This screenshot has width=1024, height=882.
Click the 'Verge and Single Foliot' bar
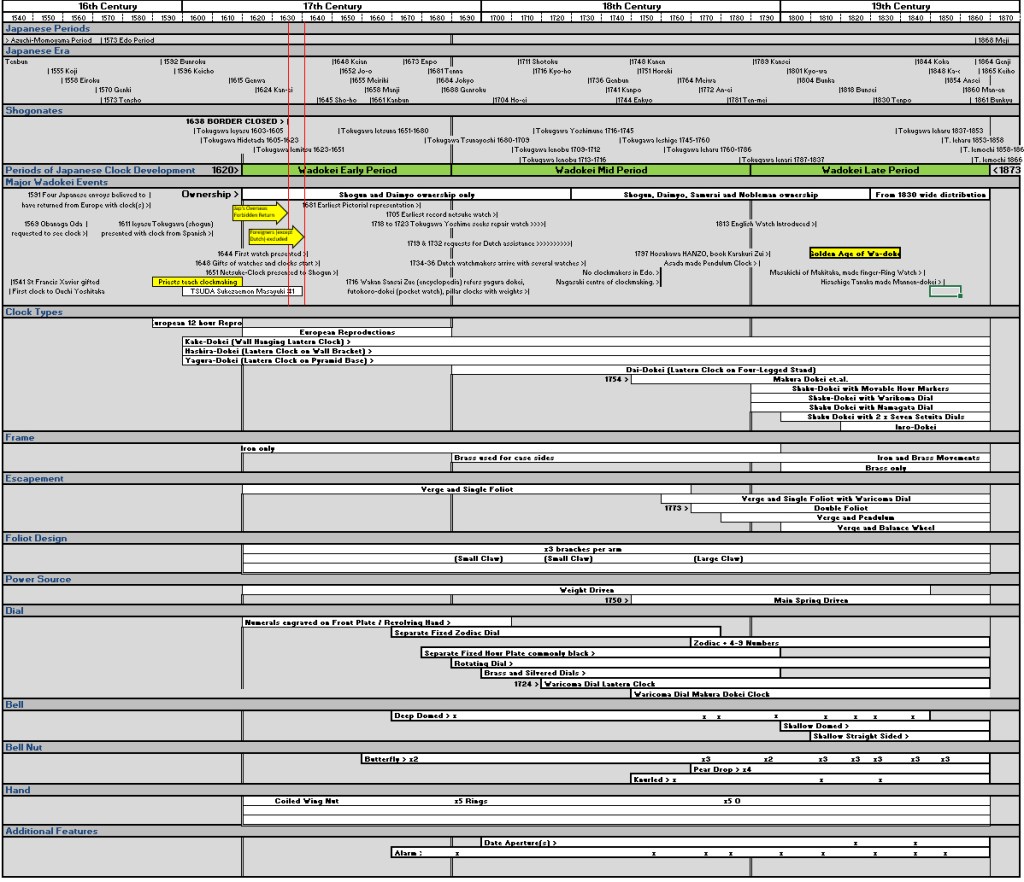450,489
